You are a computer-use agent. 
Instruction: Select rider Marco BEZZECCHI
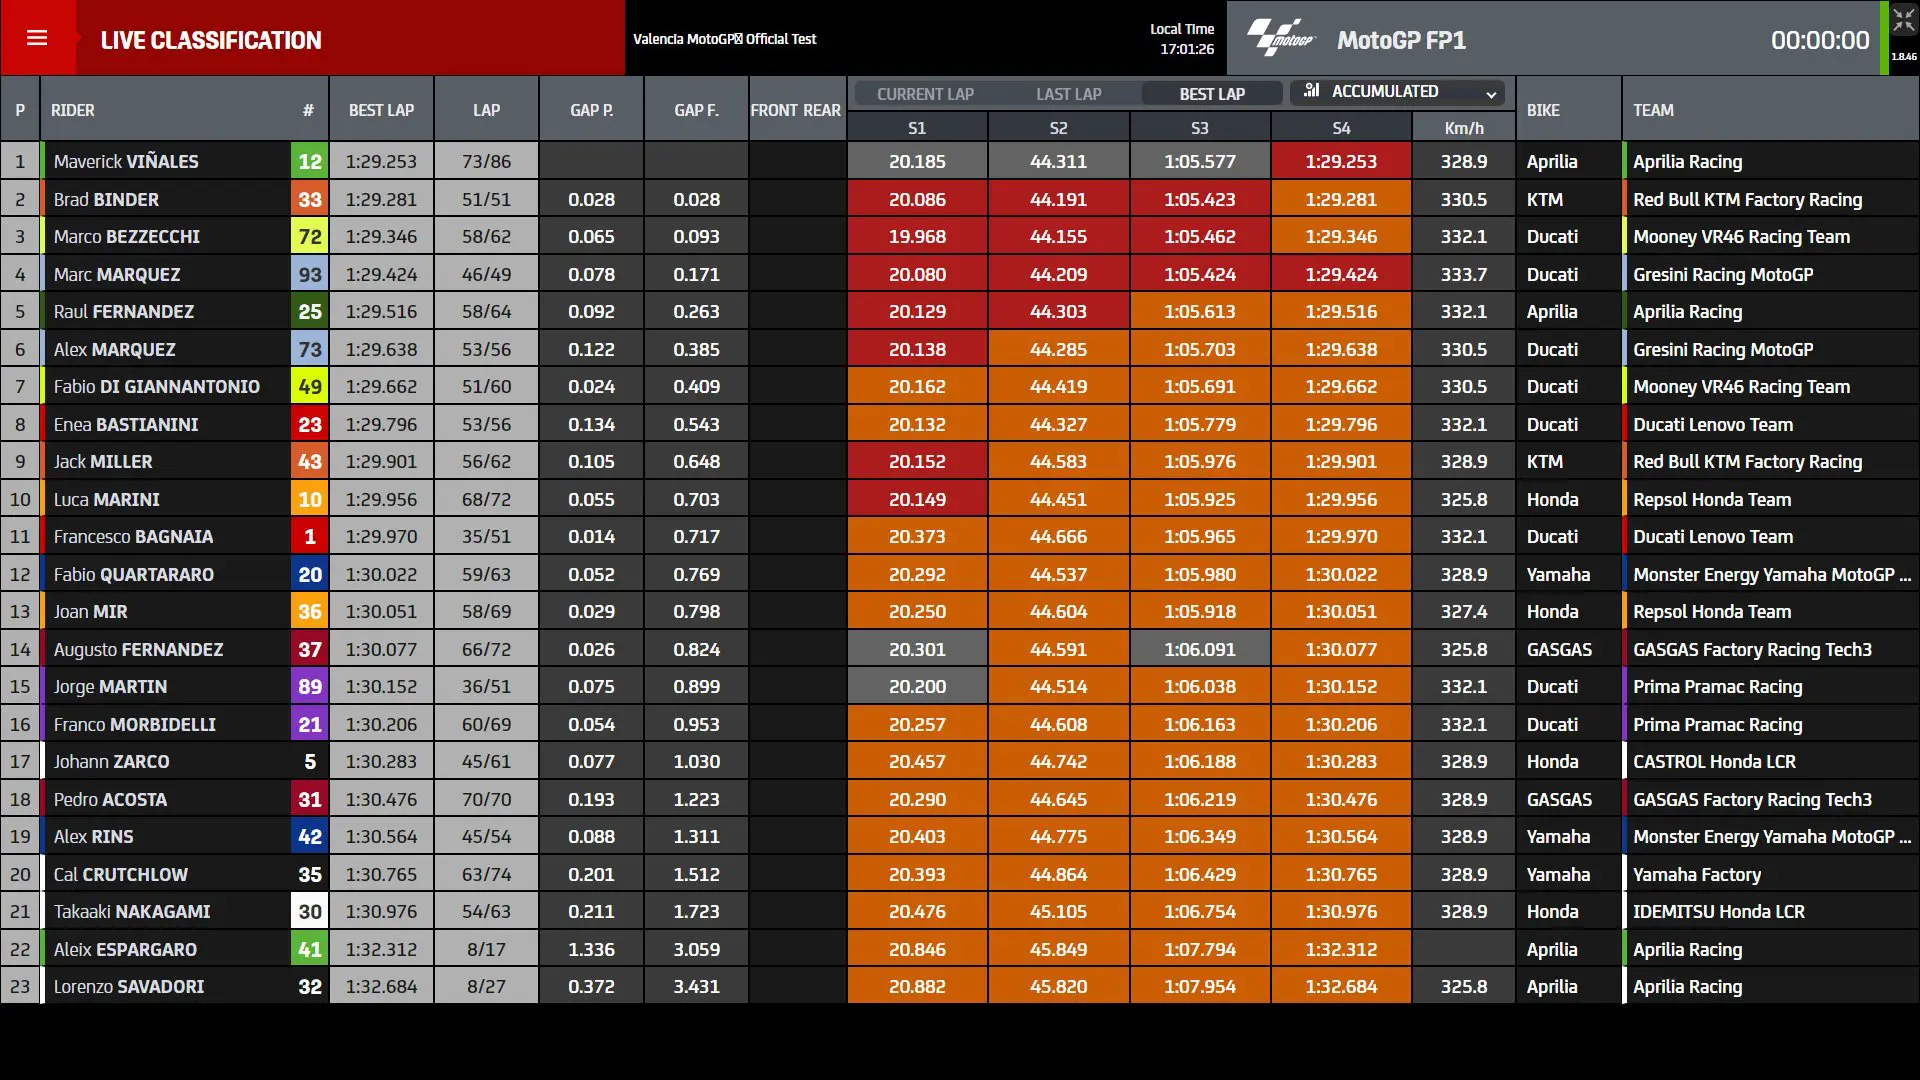coord(127,236)
